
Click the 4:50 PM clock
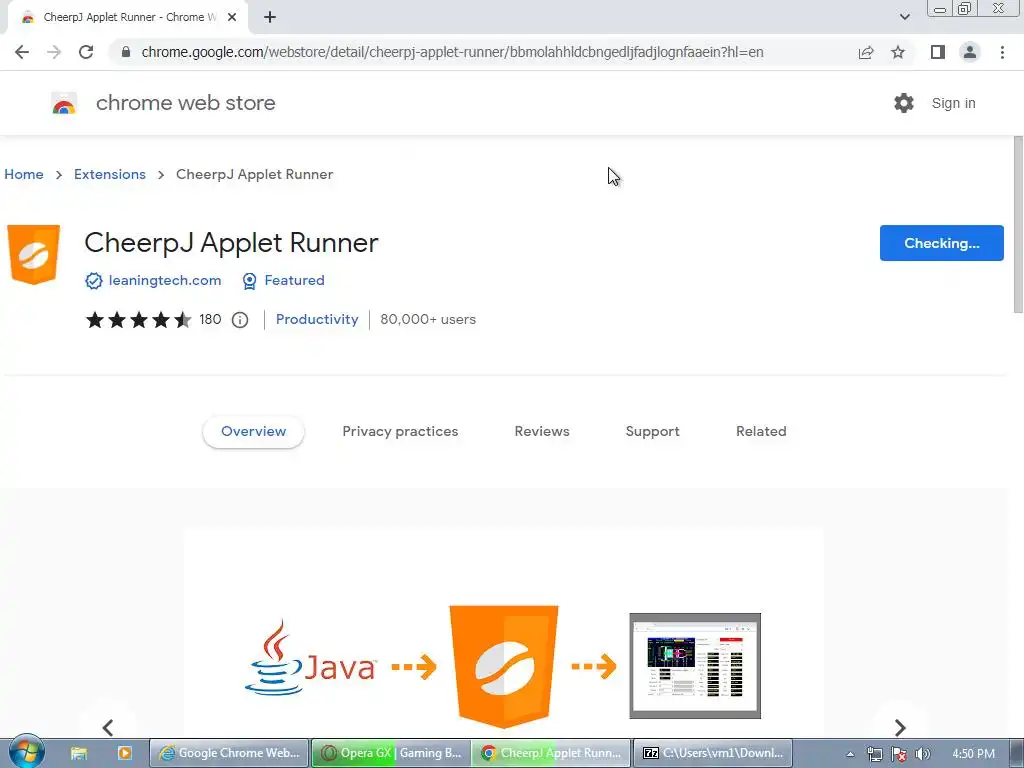pyautogui.click(x=974, y=754)
